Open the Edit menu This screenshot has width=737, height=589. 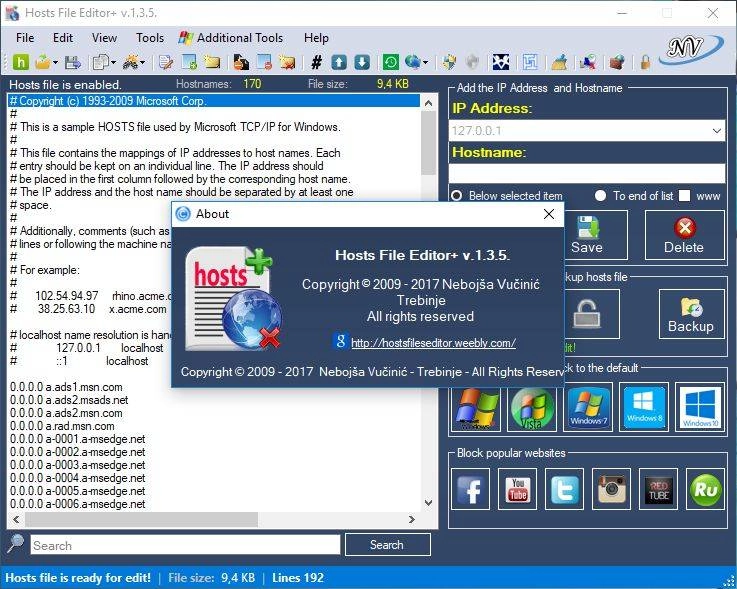[x=63, y=38]
